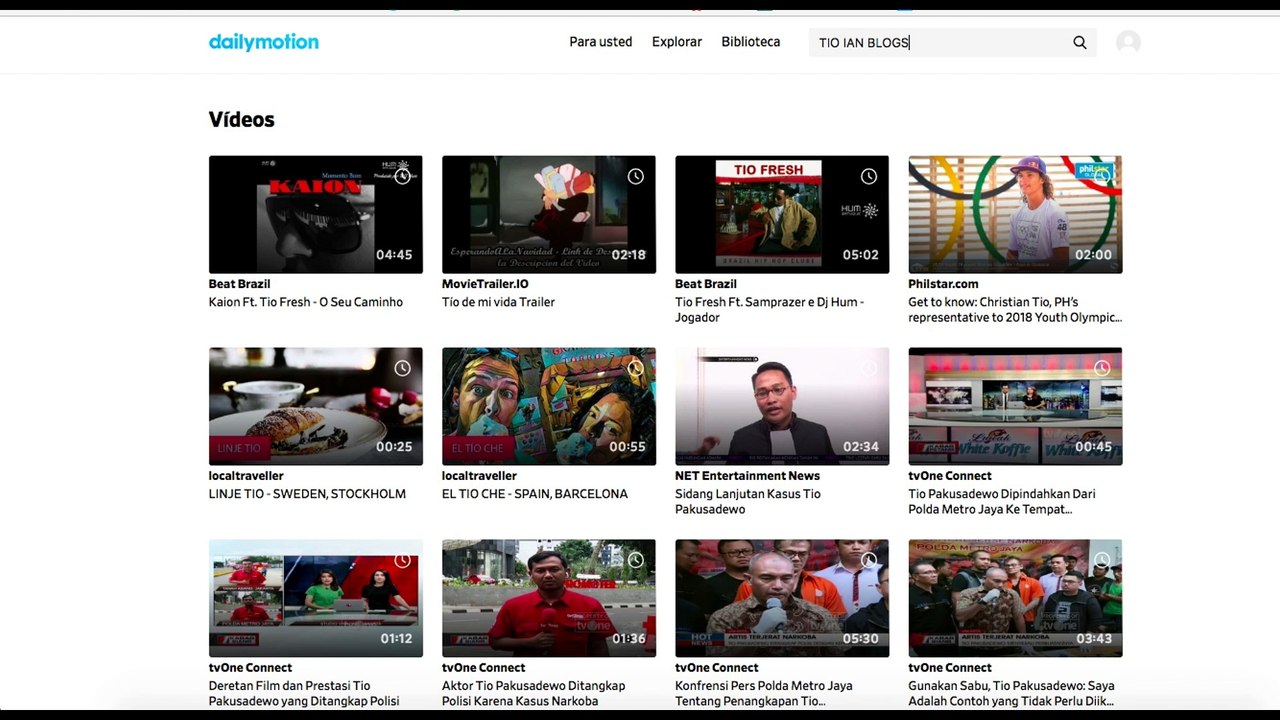Open title 'EL TIO CHE - SPAIN, BARCELONA'

[x=535, y=494]
